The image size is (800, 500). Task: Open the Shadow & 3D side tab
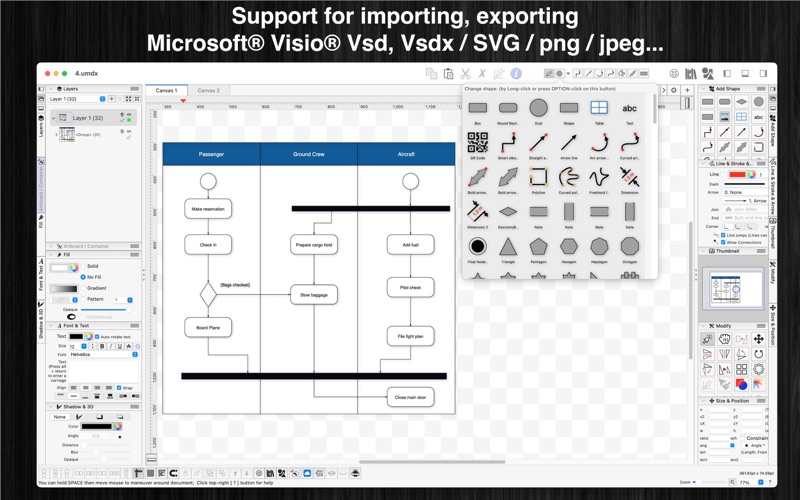pyautogui.click(x=41, y=321)
